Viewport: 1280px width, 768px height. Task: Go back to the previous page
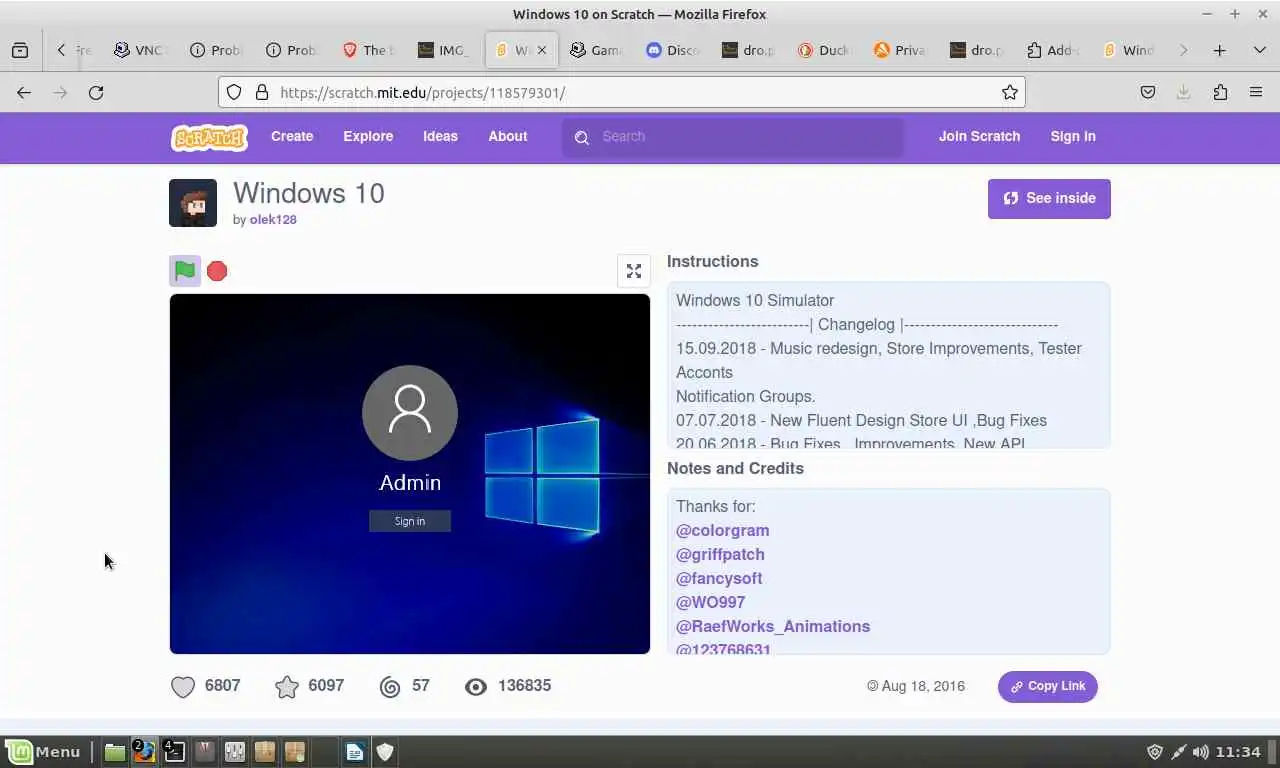tap(24, 92)
